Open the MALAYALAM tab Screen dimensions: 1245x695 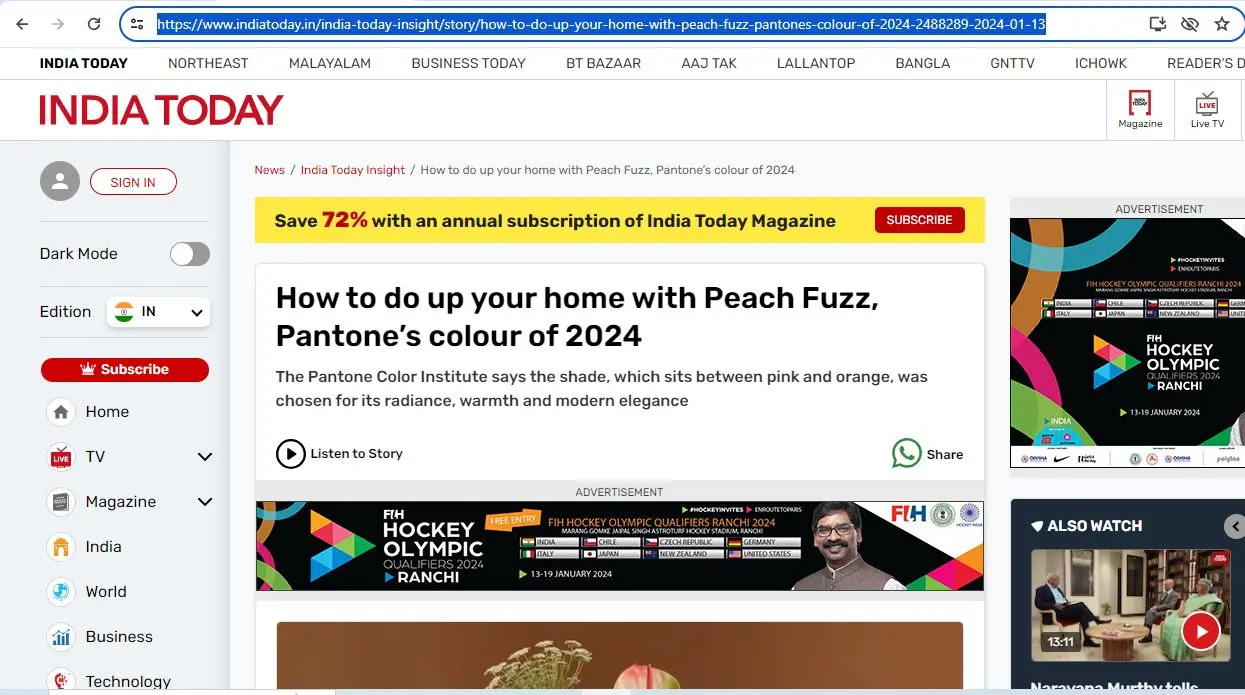coord(330,63)
